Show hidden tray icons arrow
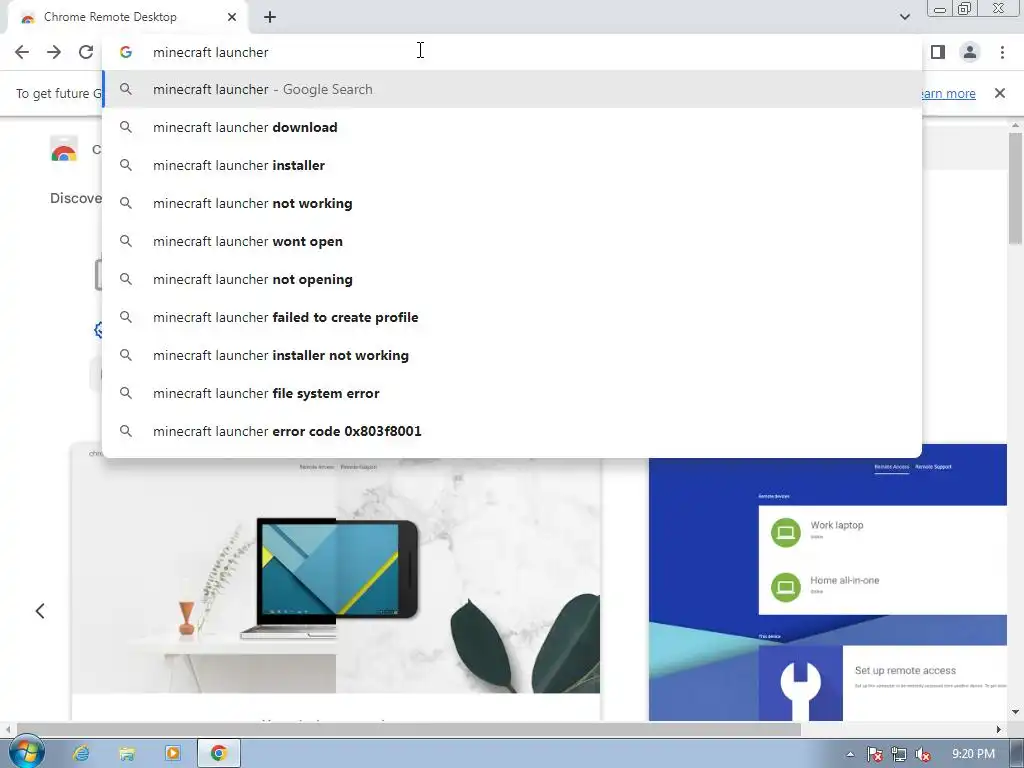Viewport: 1024px width, 768px height. (x=850, y=754)
